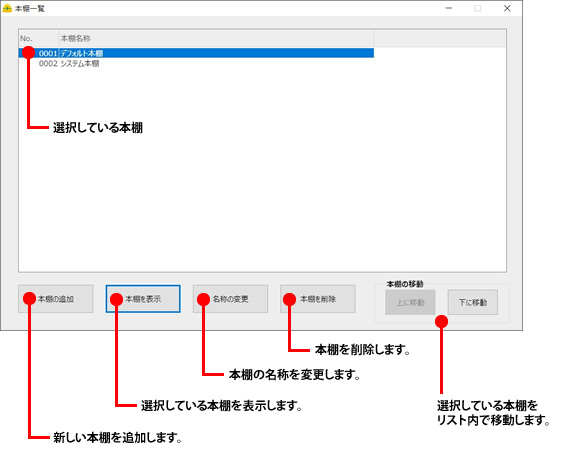Move shelf up with 上に移動
Image resolution: width=578 pixels, height=466 pixels.
[x=410, y=302]
